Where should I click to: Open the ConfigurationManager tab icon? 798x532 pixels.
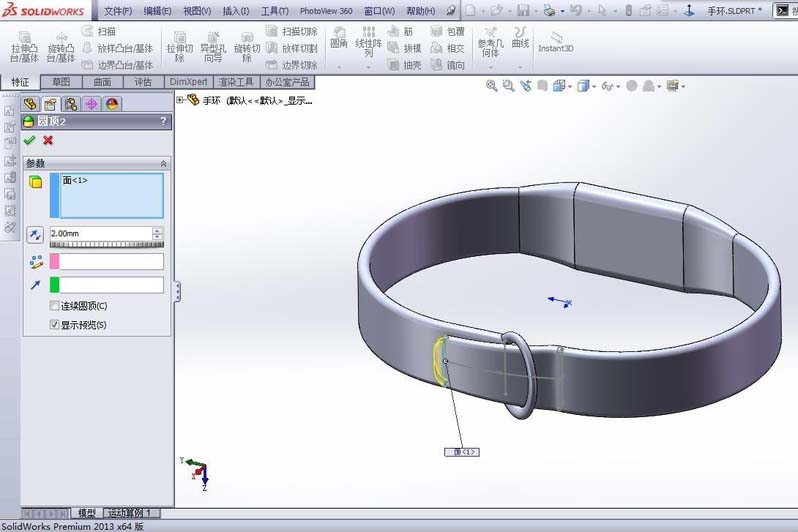71,104
